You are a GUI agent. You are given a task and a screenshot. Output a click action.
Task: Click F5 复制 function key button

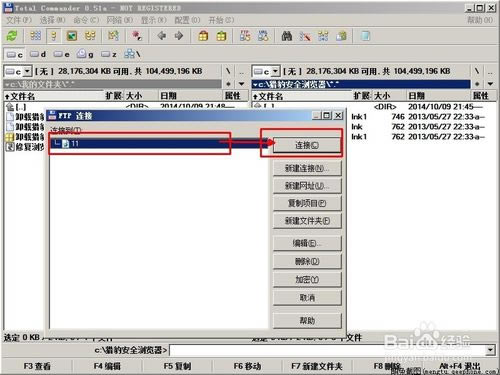click(177, 366)
